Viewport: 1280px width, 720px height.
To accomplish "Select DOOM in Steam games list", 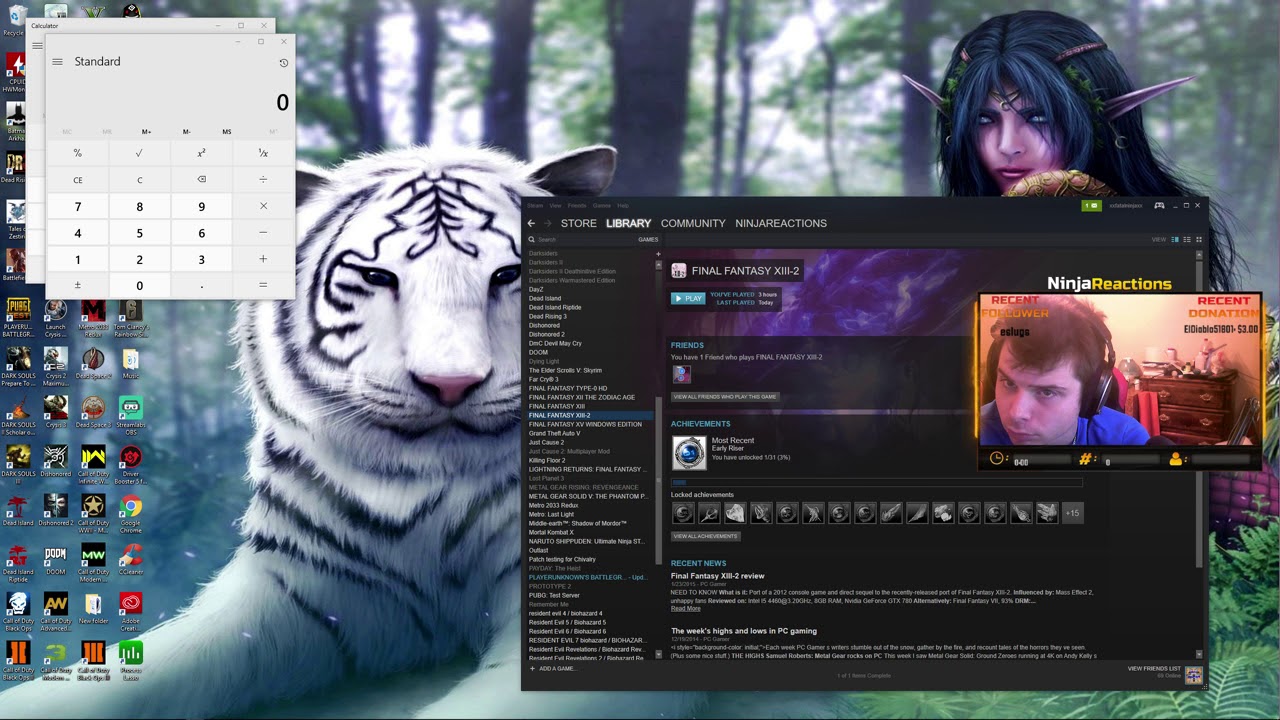I will (x=538, y=352).
